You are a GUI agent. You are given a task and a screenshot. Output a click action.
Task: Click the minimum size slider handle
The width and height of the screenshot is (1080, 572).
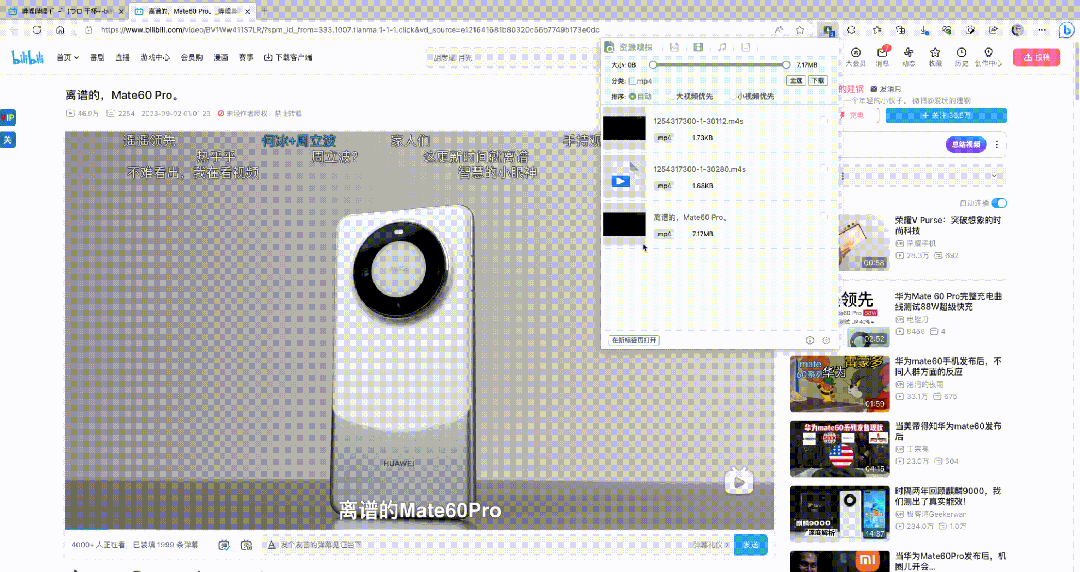tap(653, 65)
